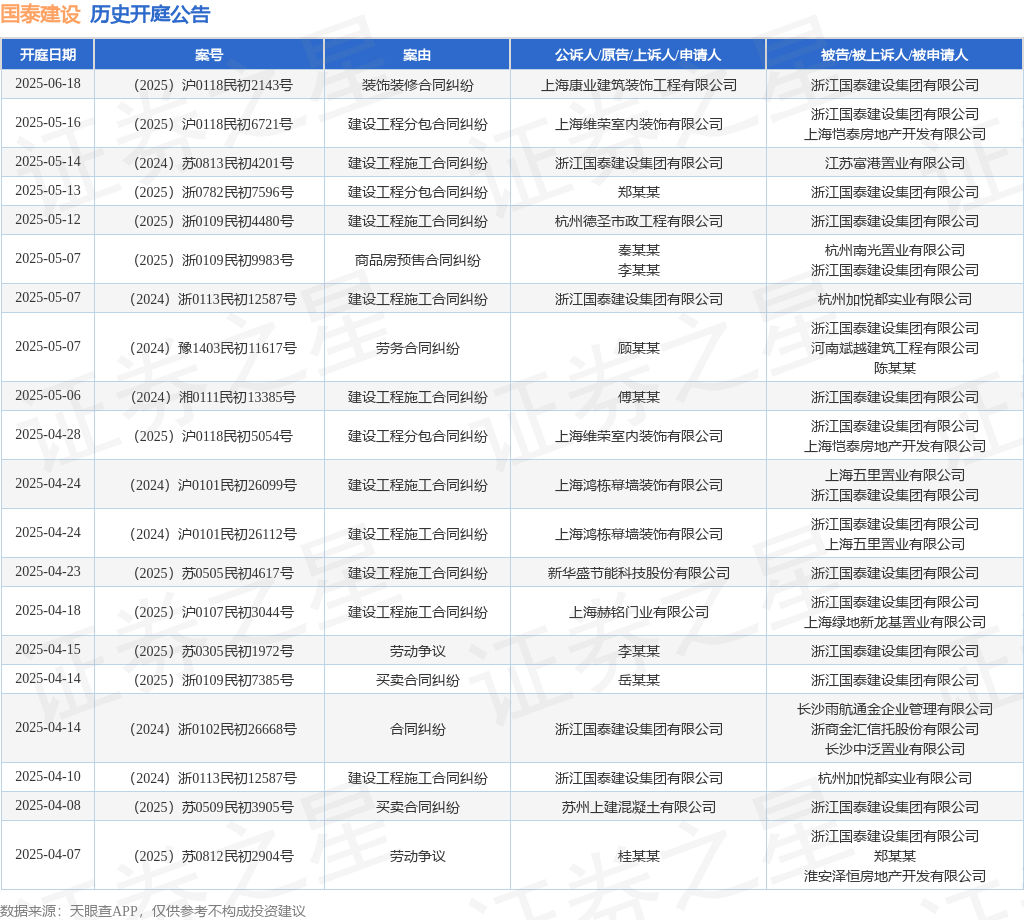Select case number (2024)苏0813民初4201号

(x=213, y=163)
